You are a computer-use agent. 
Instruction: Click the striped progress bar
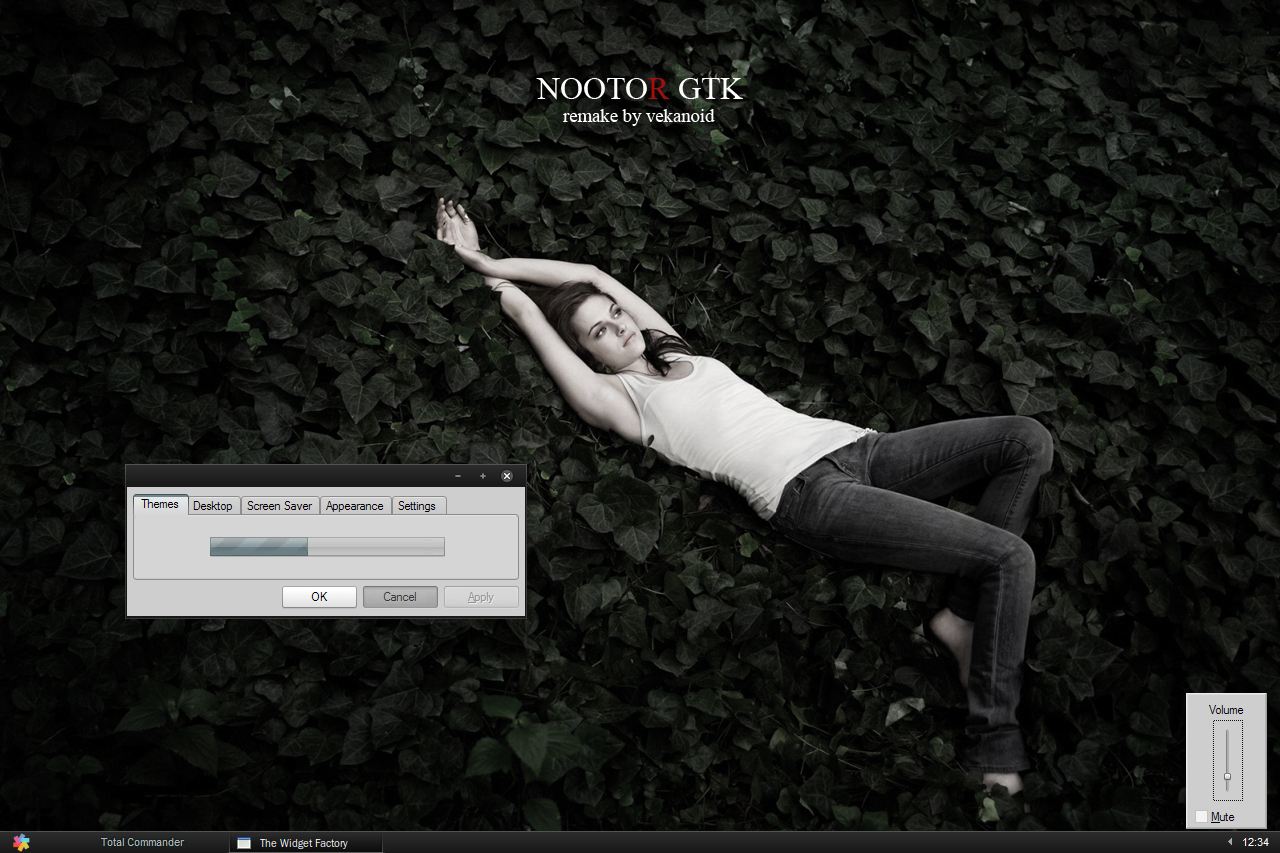click(325, 547)
